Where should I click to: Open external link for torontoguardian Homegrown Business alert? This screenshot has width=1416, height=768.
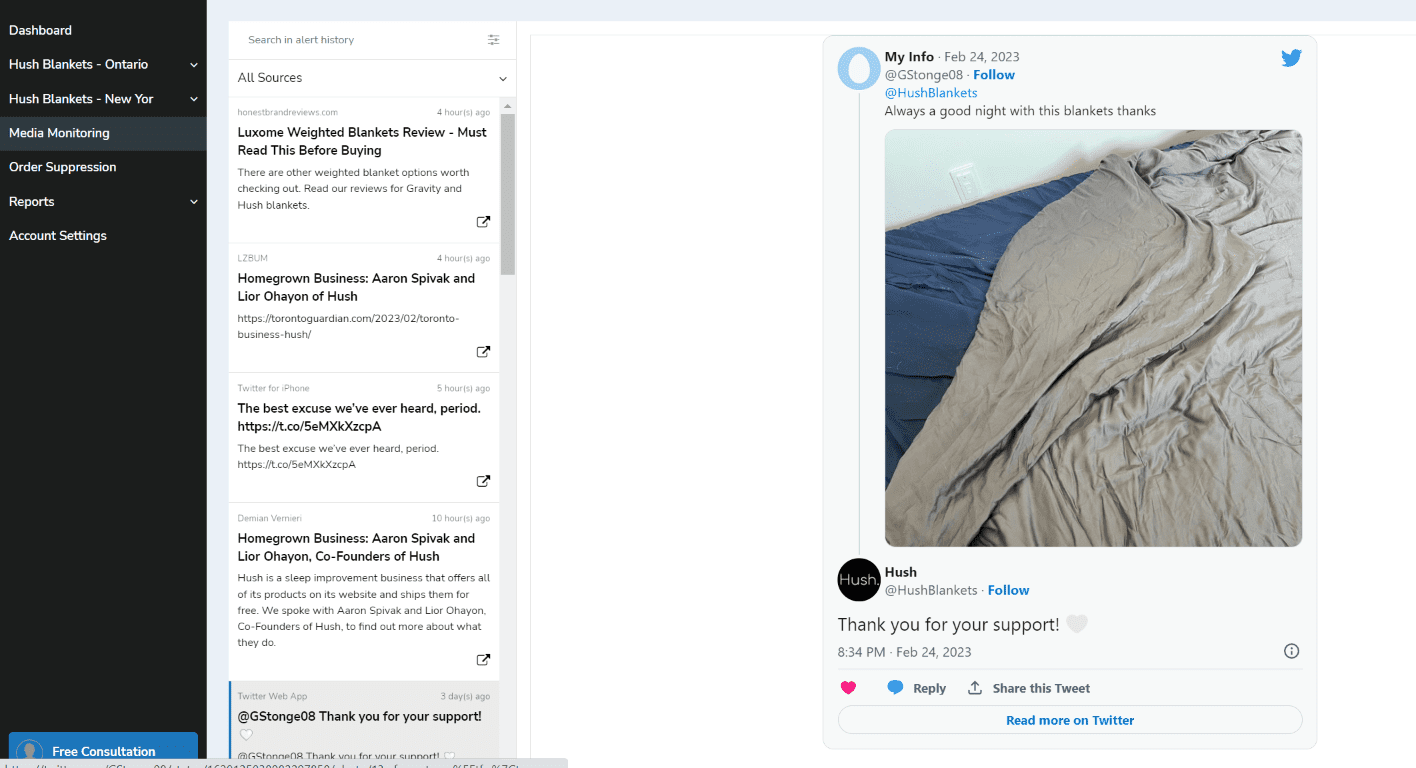point(483,352)
